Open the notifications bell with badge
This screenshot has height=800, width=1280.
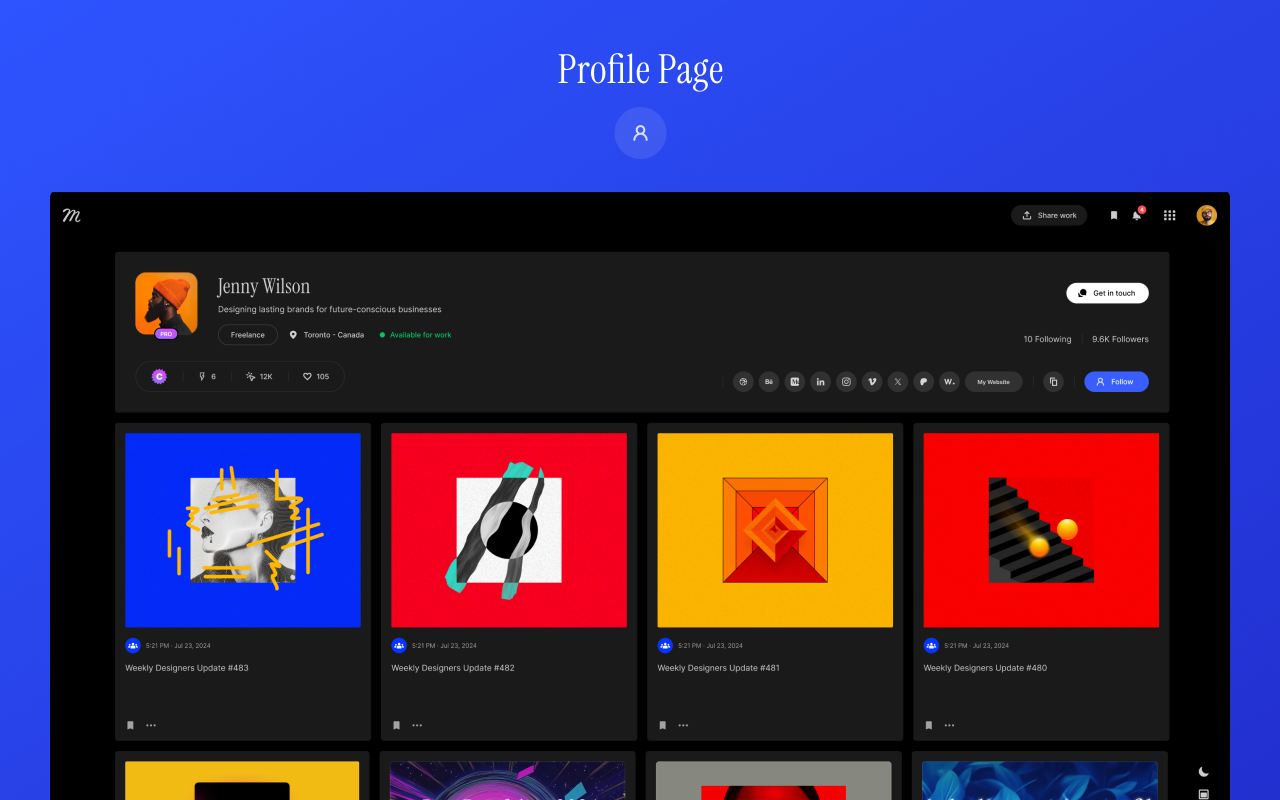click(x=1137, y=215)
